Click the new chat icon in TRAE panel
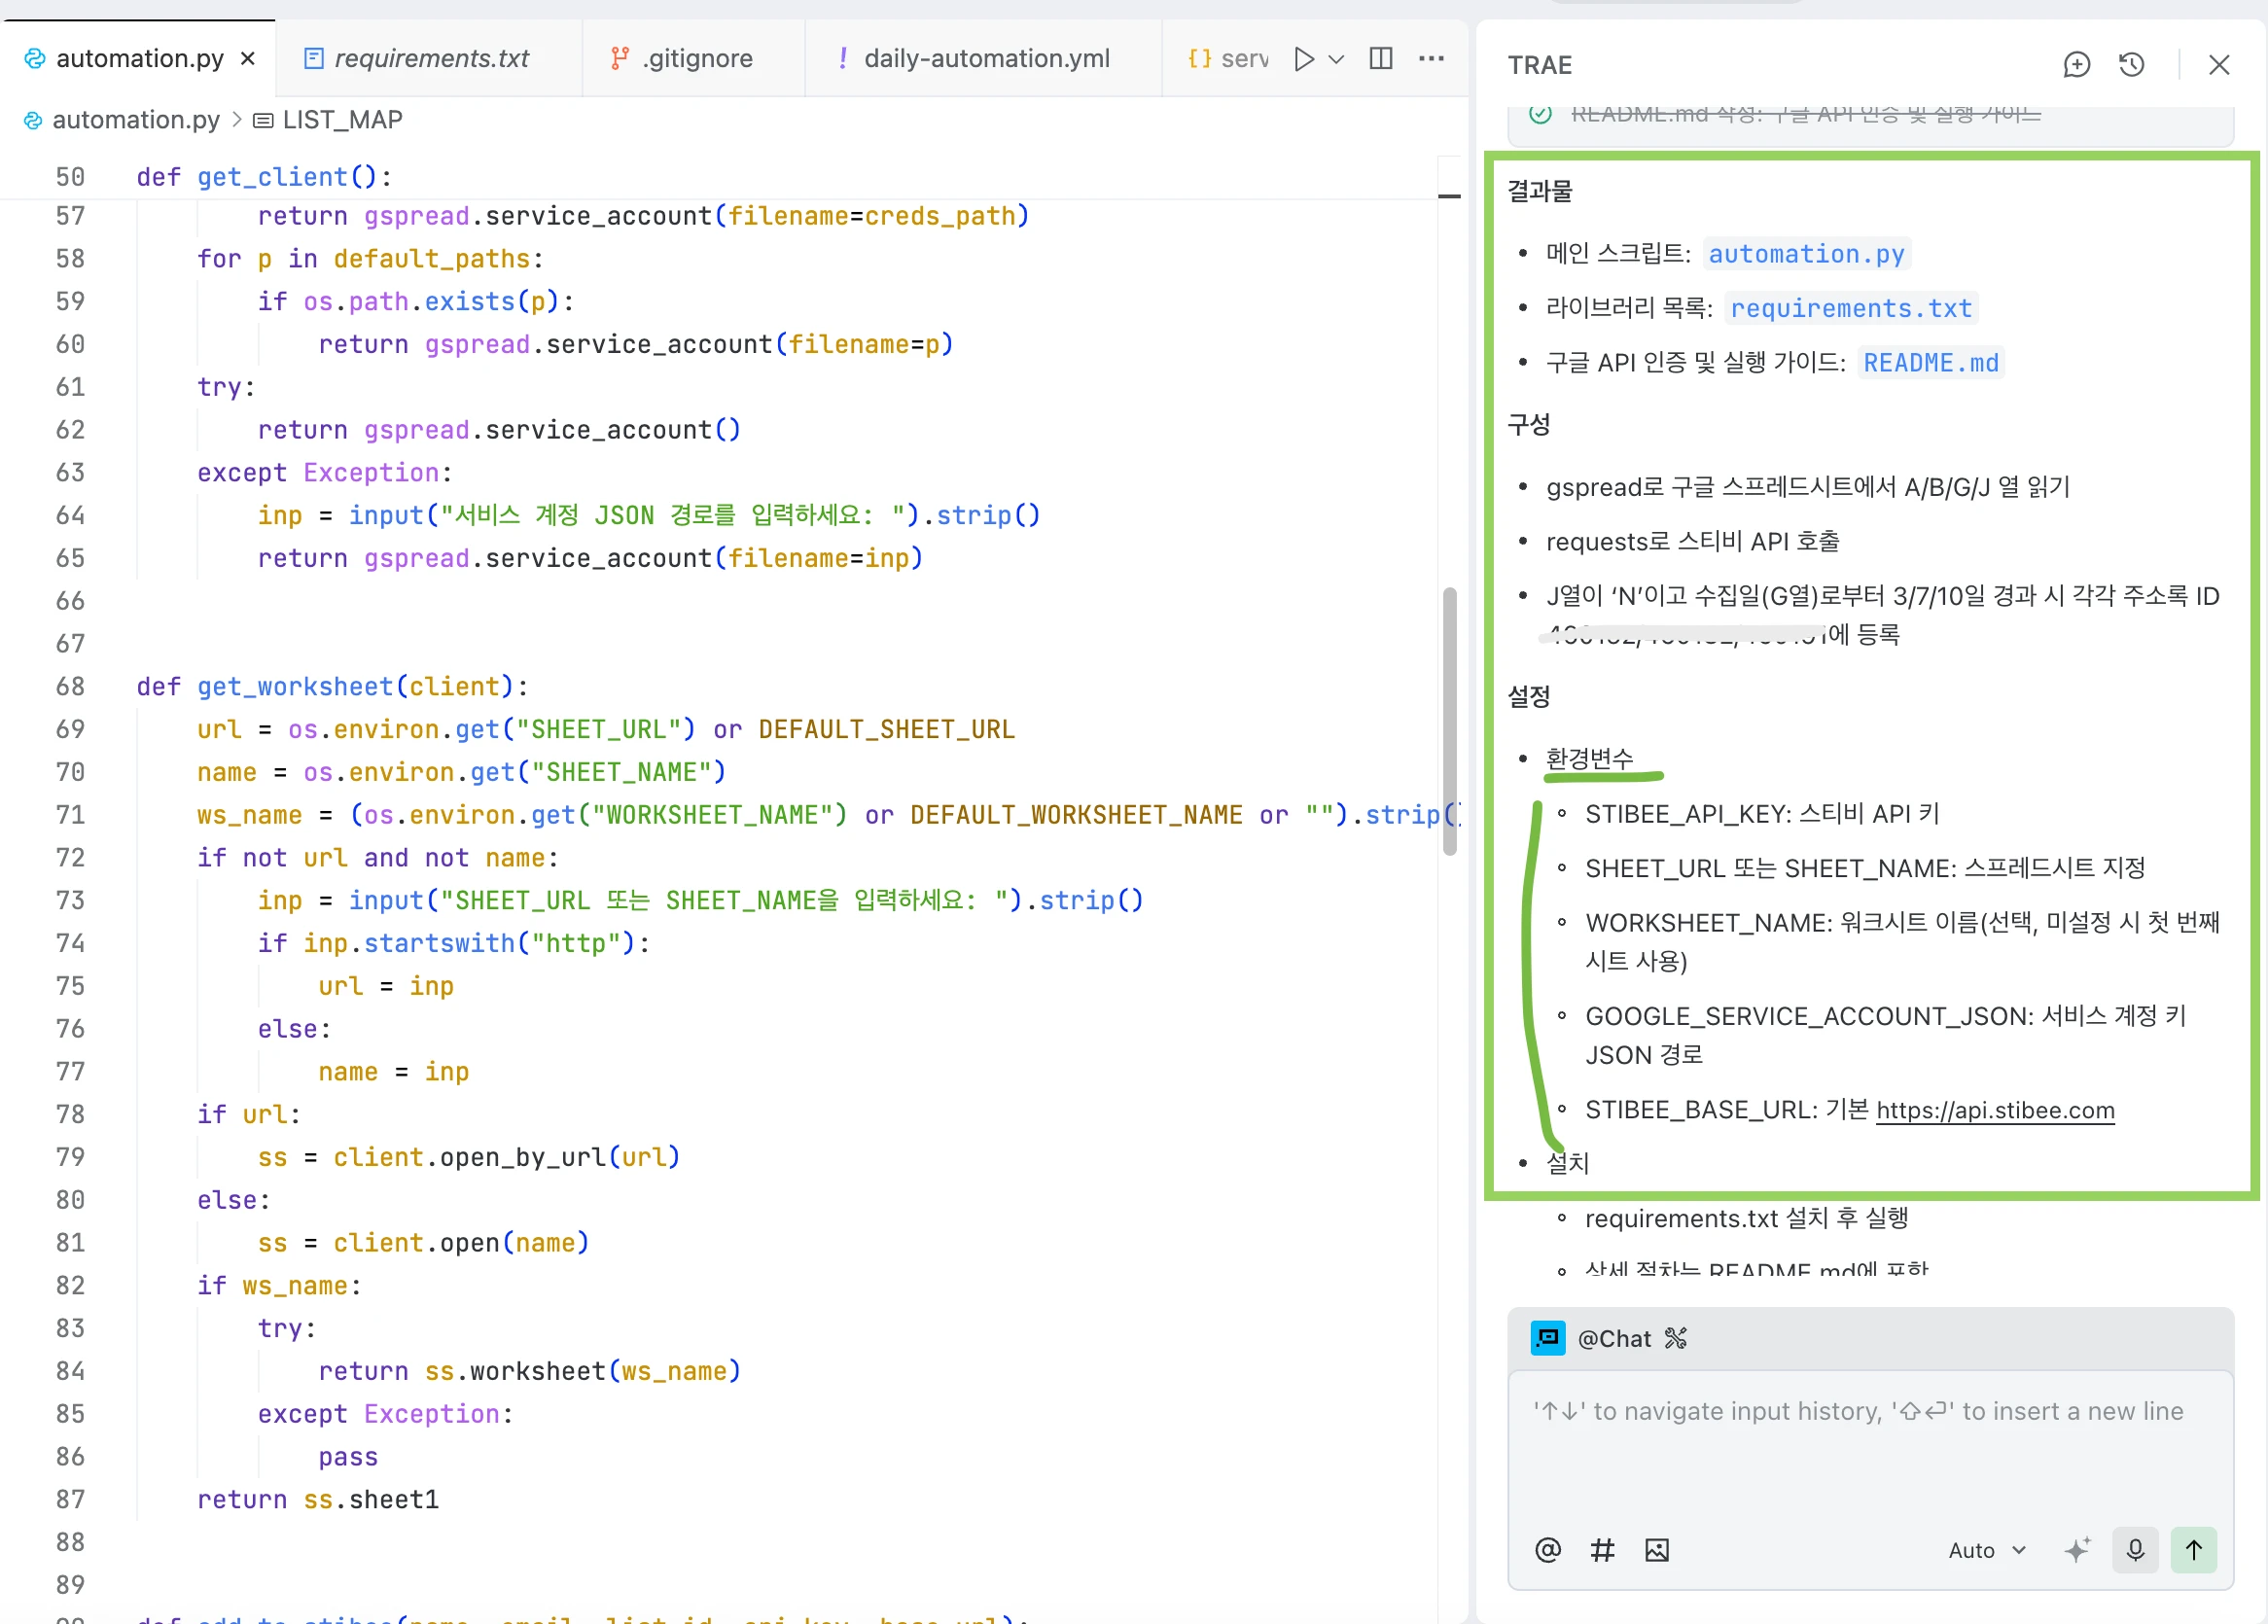 (x=2076, y=65)
